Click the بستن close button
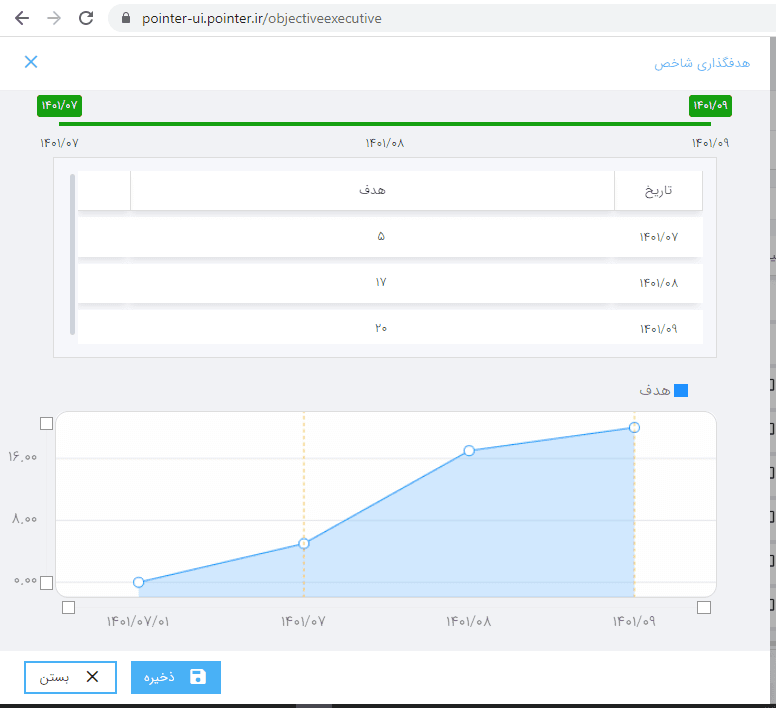Image resolution: width=776 pixels, height=708 pixels. (x=70, y=677)
